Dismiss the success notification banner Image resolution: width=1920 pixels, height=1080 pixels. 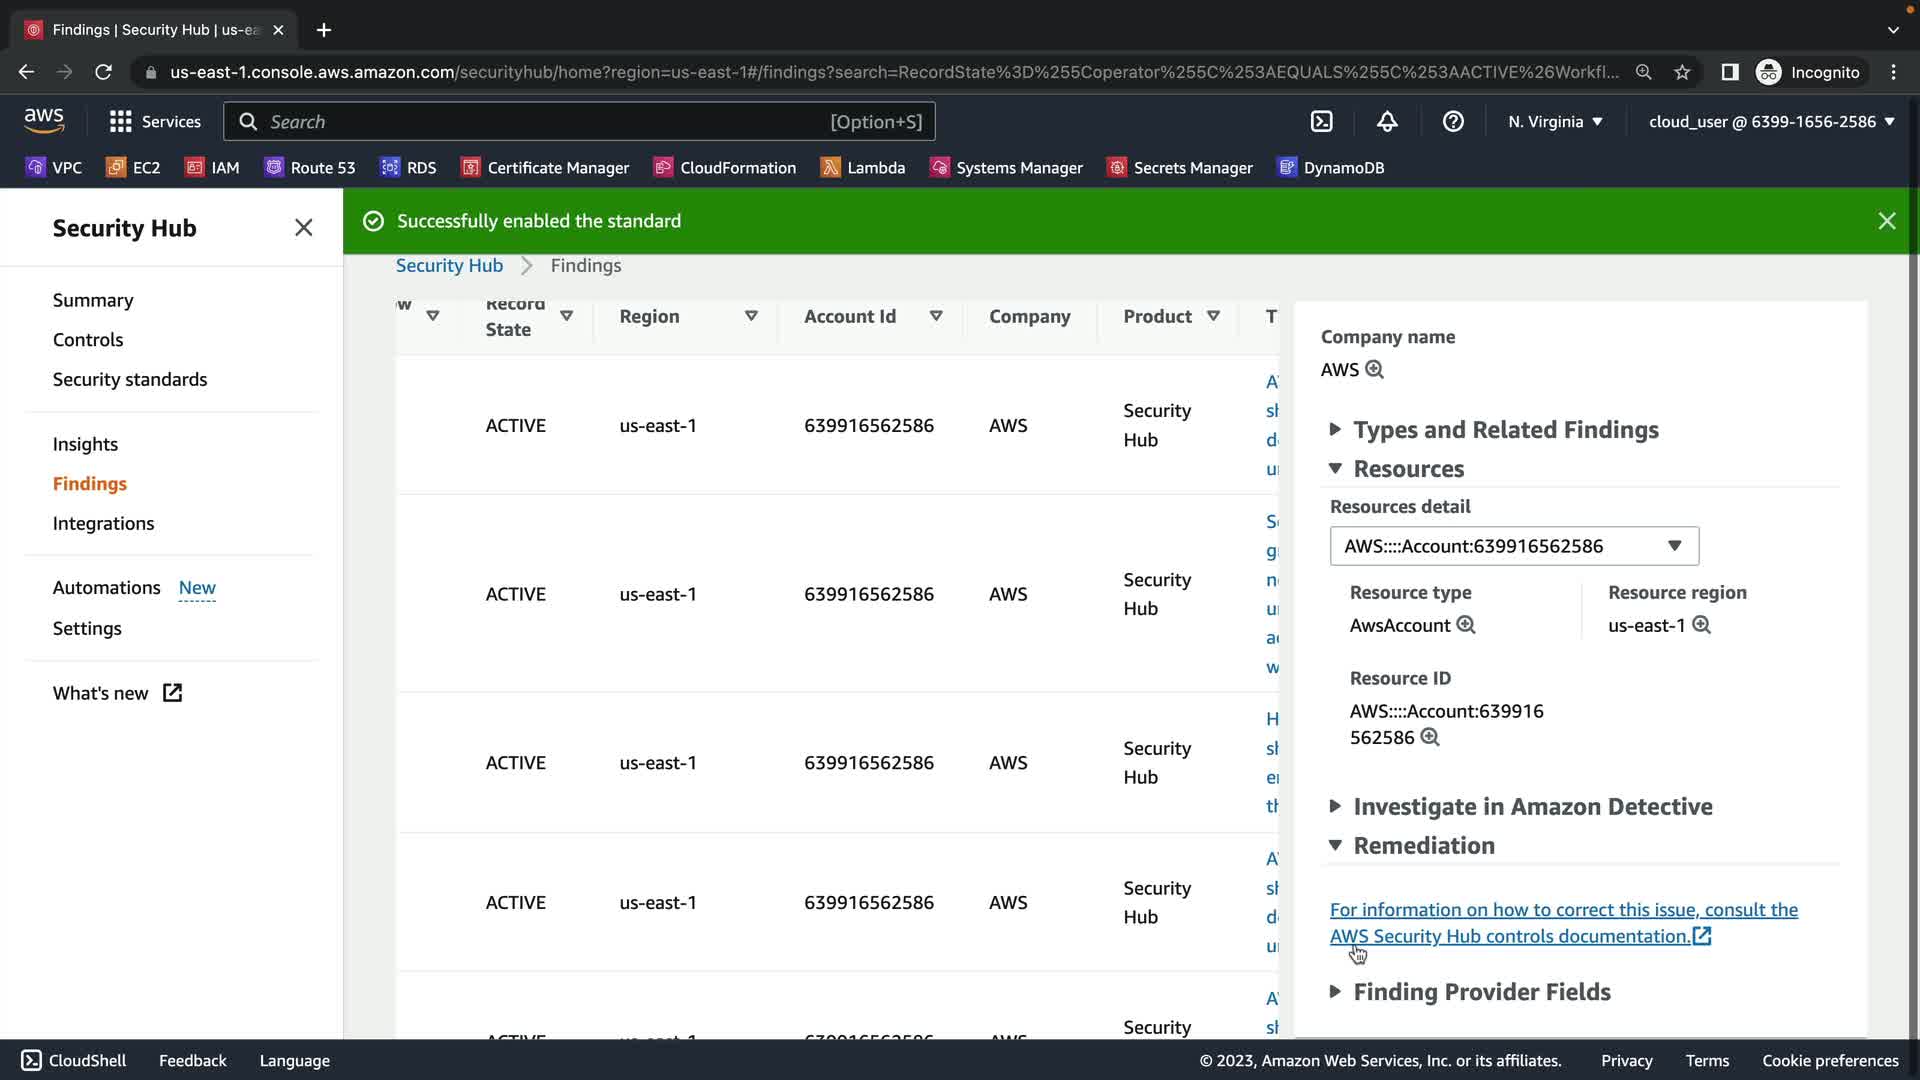pyautogui.click(x=1886, y=221)
